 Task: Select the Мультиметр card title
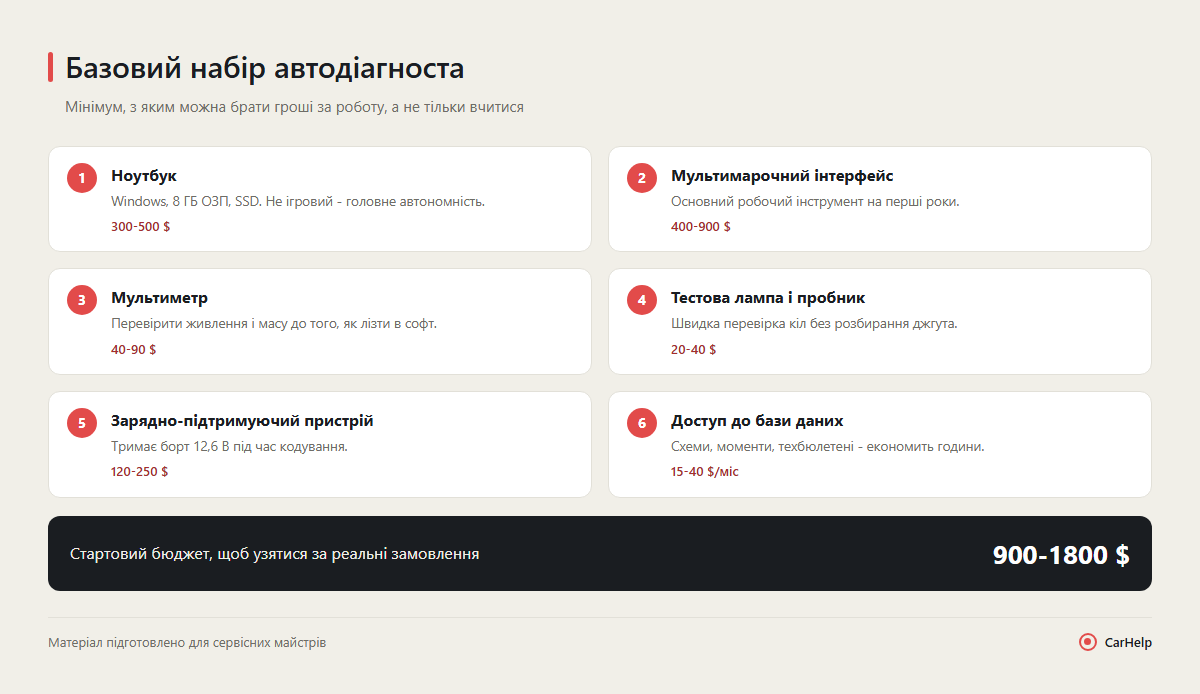click(160, 298)
